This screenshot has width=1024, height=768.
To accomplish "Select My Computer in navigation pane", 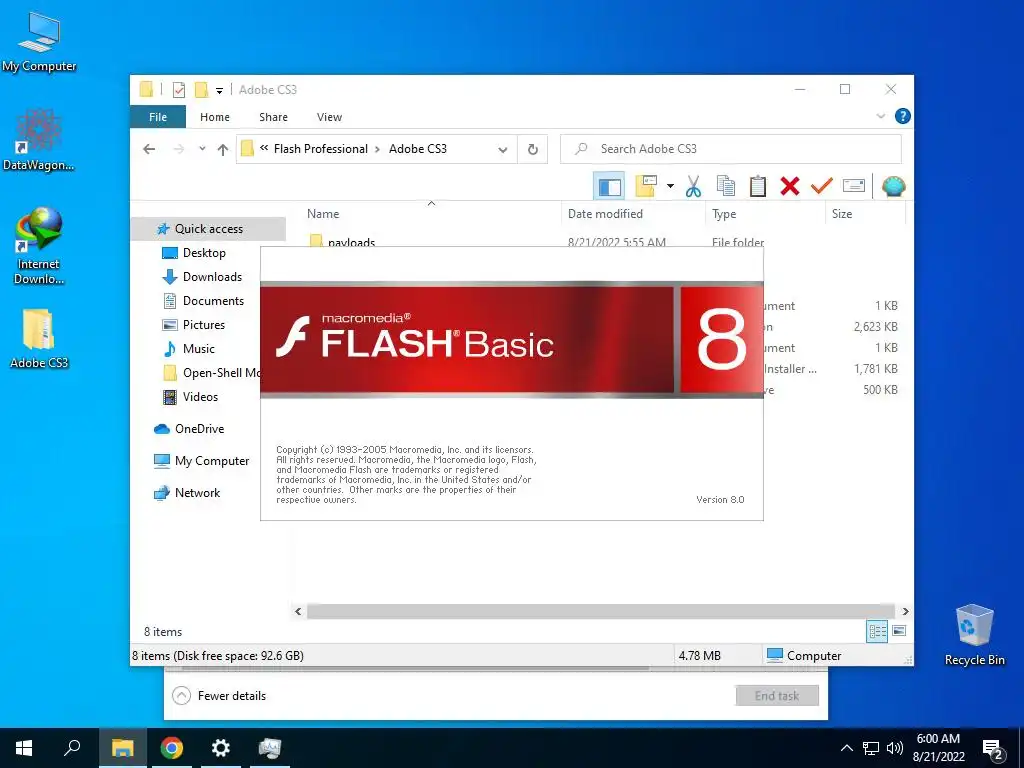I will click(212, 461).
